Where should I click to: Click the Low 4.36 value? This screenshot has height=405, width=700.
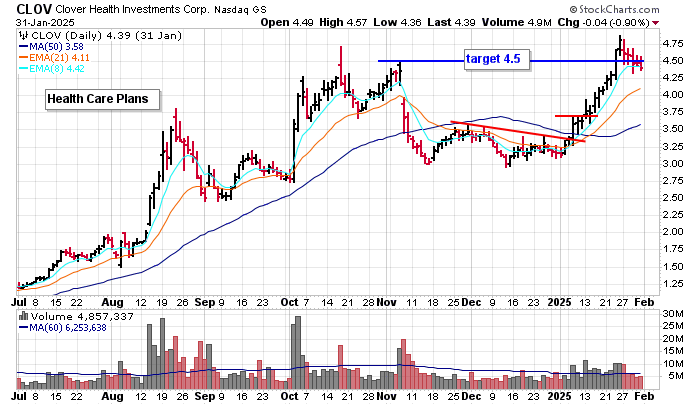pyautogui.click(x=397, y=22)
